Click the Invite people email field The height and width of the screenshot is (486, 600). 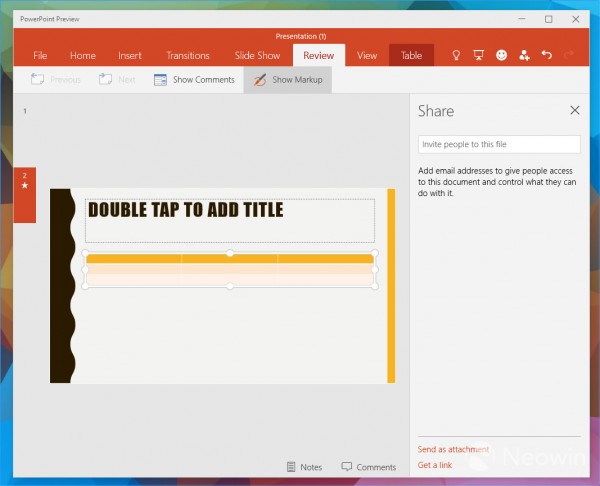tap(499, 145)
